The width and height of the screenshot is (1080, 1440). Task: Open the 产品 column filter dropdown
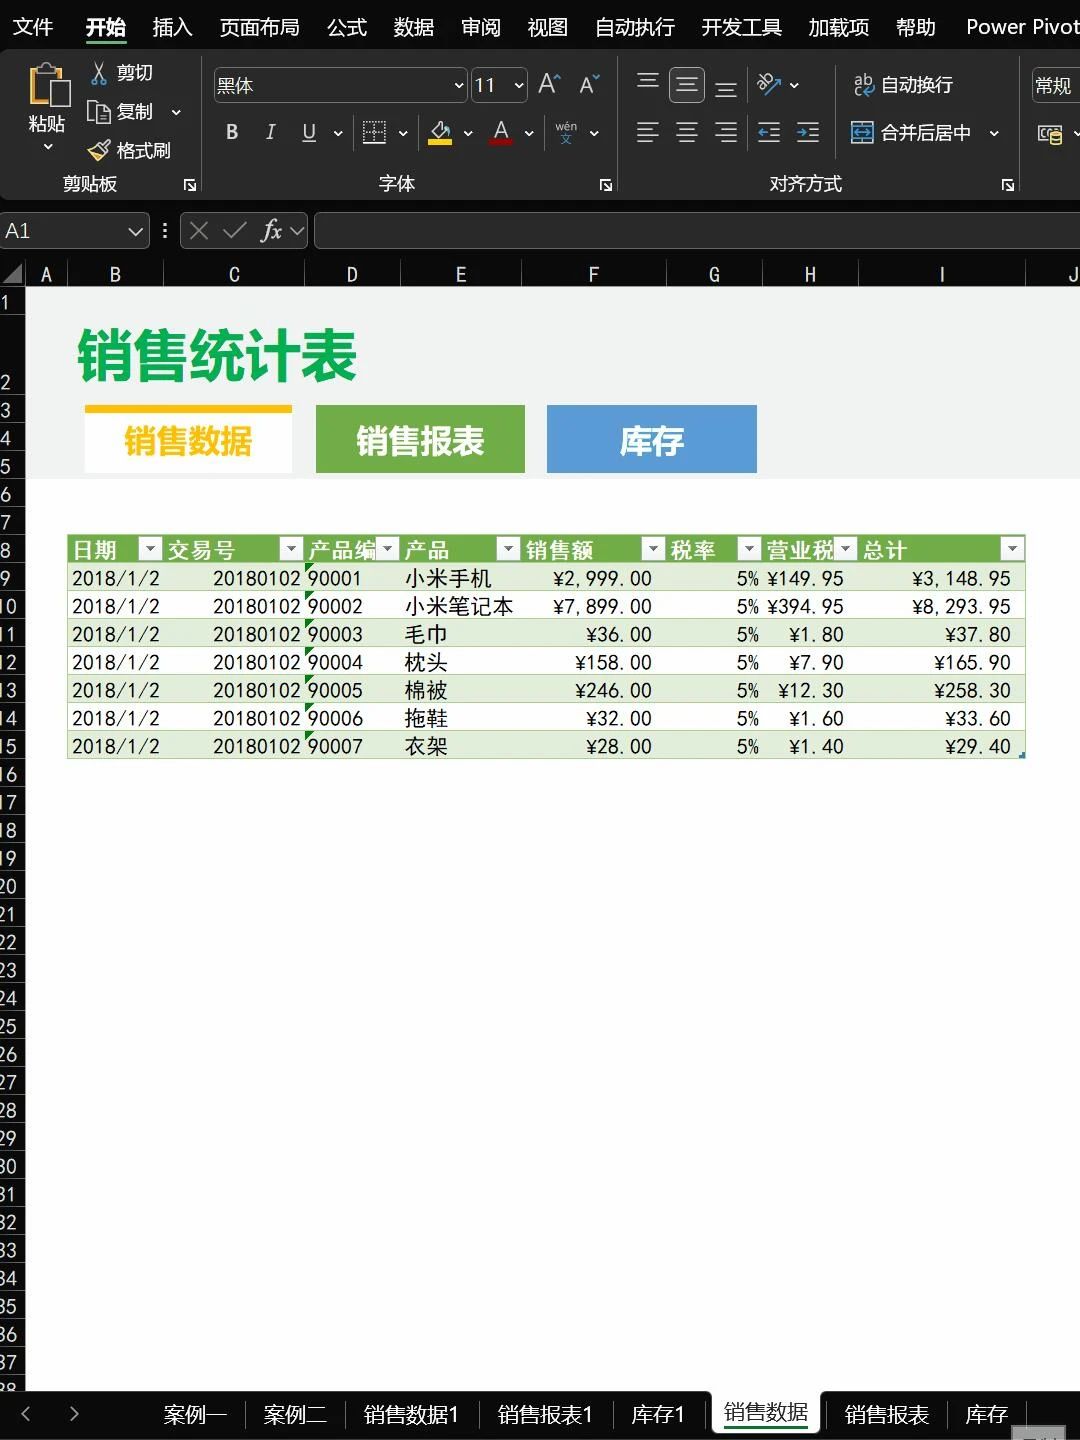[508, 548]
